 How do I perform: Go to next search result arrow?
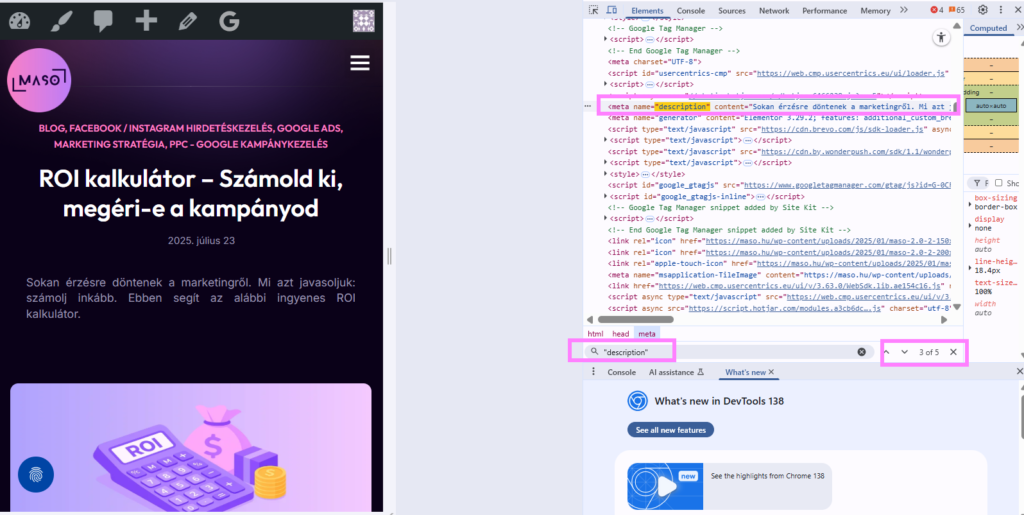pyautogui.click(x=904, y=352)
